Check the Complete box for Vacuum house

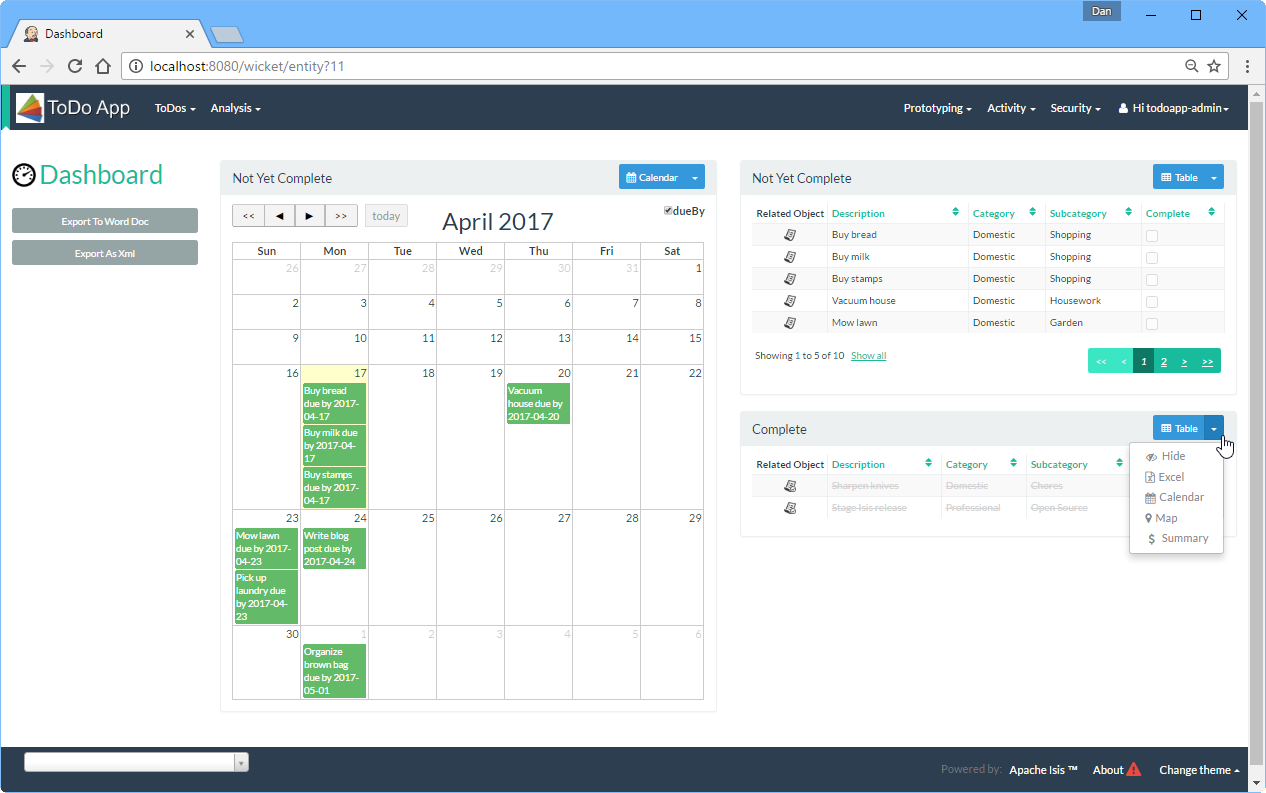[1152, 301]
